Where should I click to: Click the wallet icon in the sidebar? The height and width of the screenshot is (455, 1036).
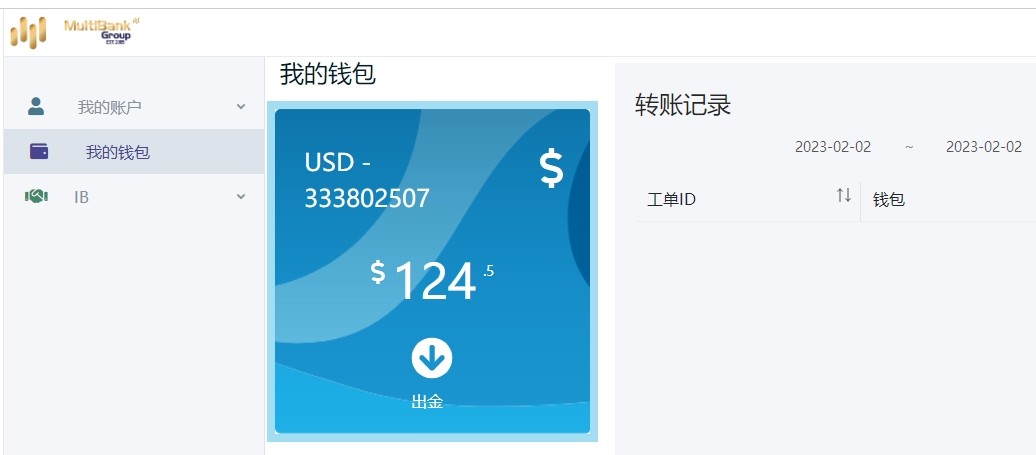pos(39,151)
